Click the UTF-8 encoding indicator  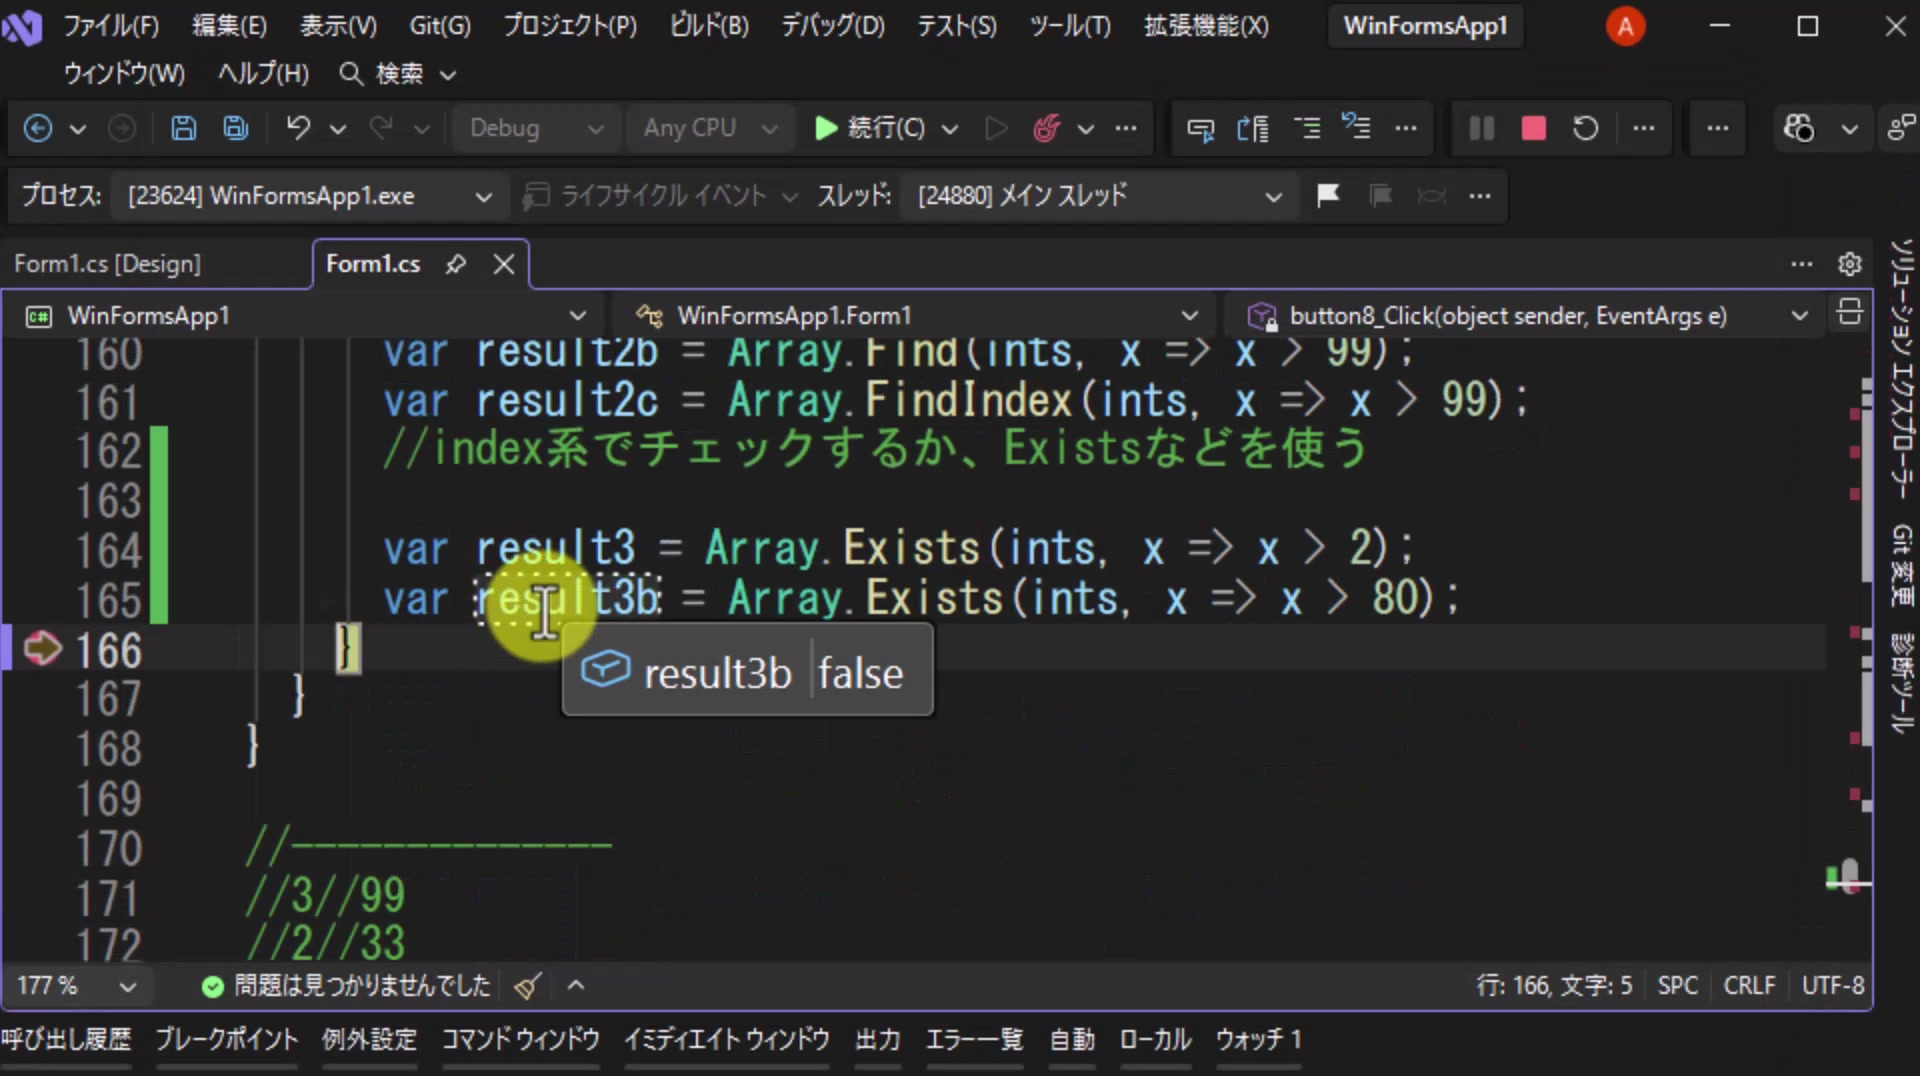click(x=1833, y=986)
